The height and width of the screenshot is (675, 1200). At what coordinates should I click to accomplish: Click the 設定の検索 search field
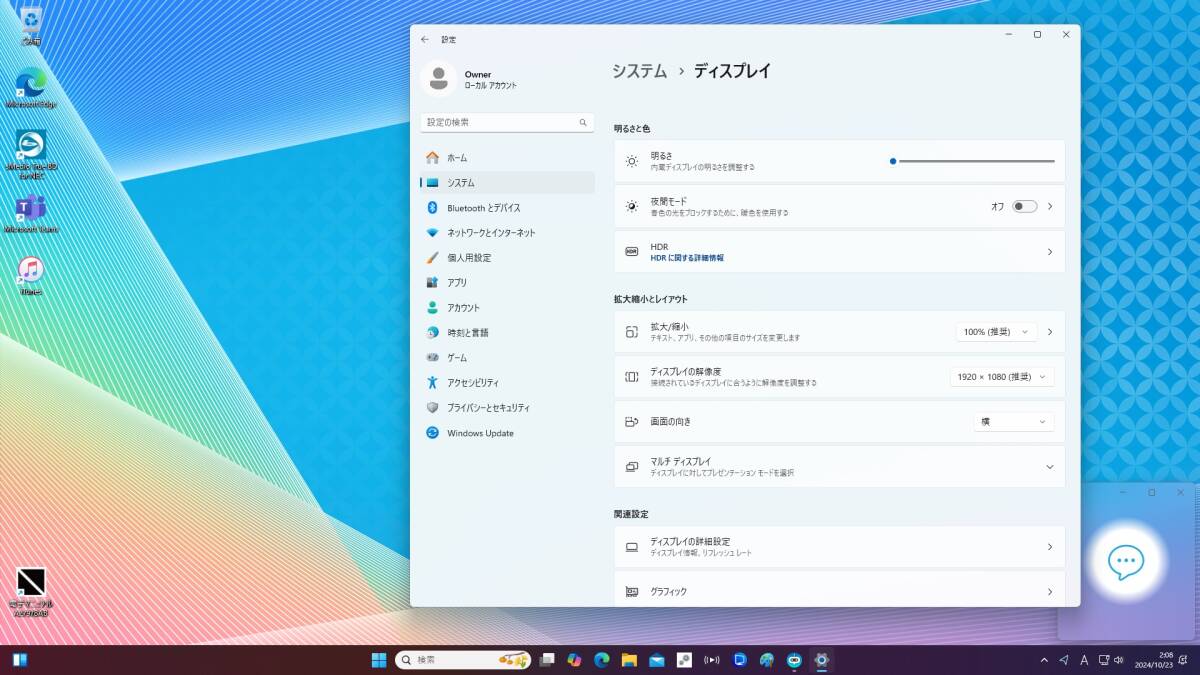(500, 122)
